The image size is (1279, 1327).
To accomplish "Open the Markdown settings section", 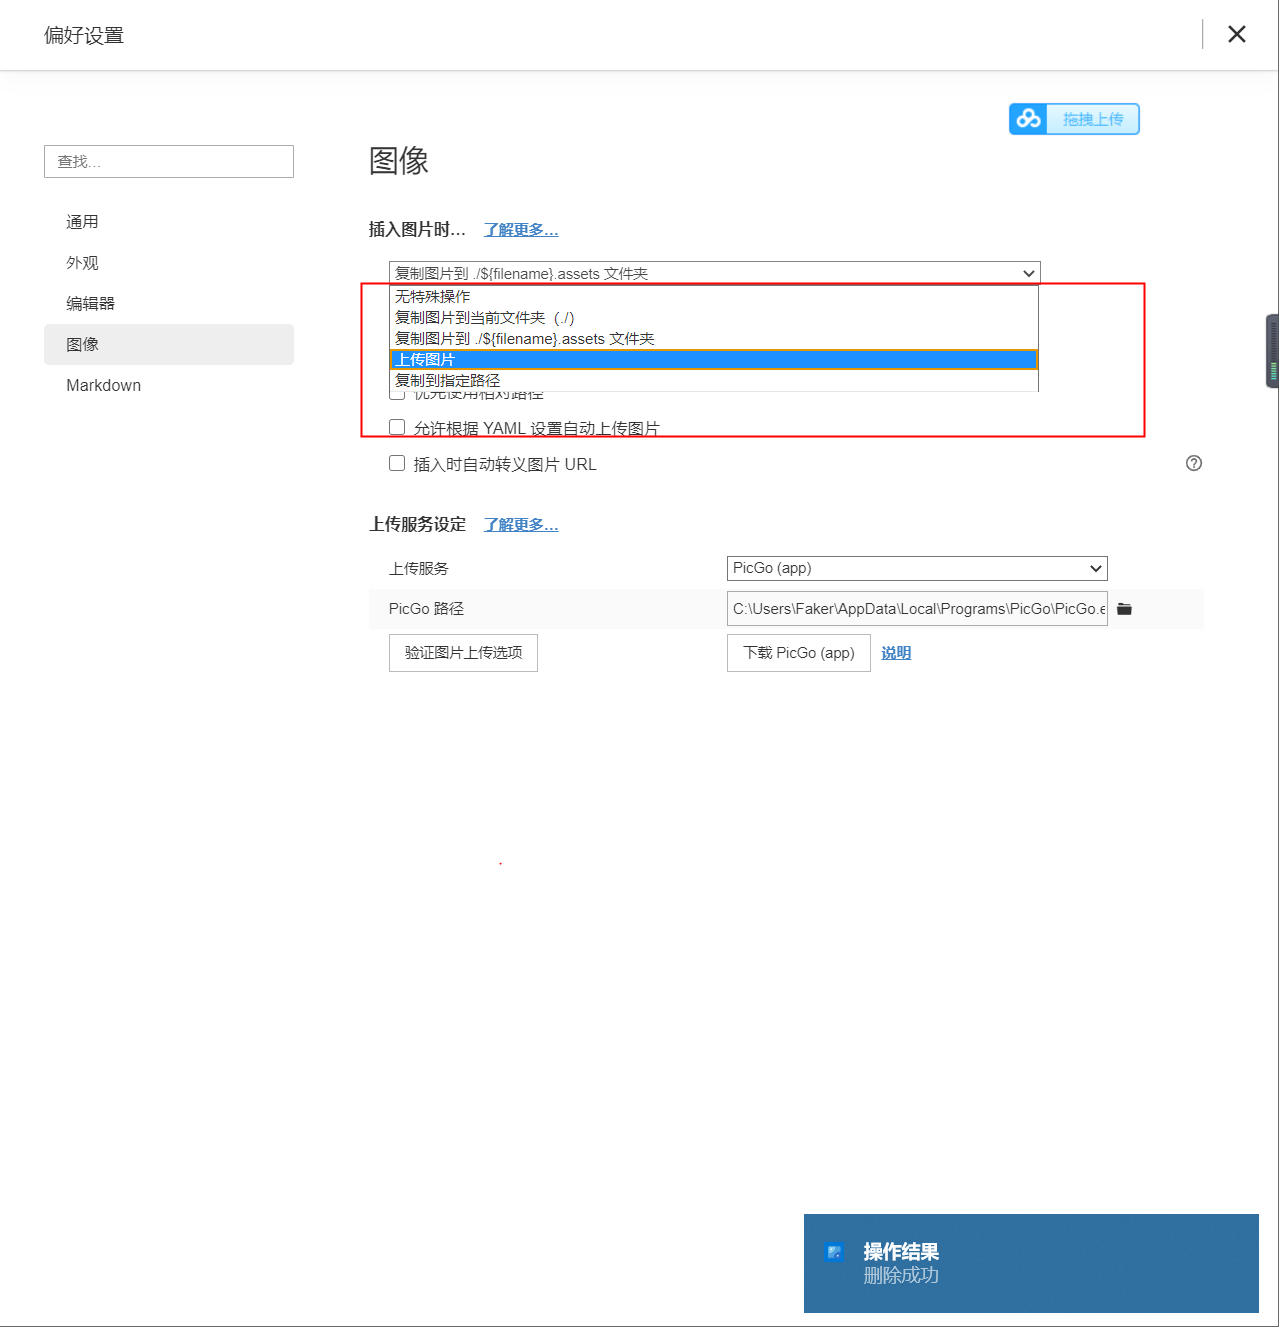I will point(169,385).
